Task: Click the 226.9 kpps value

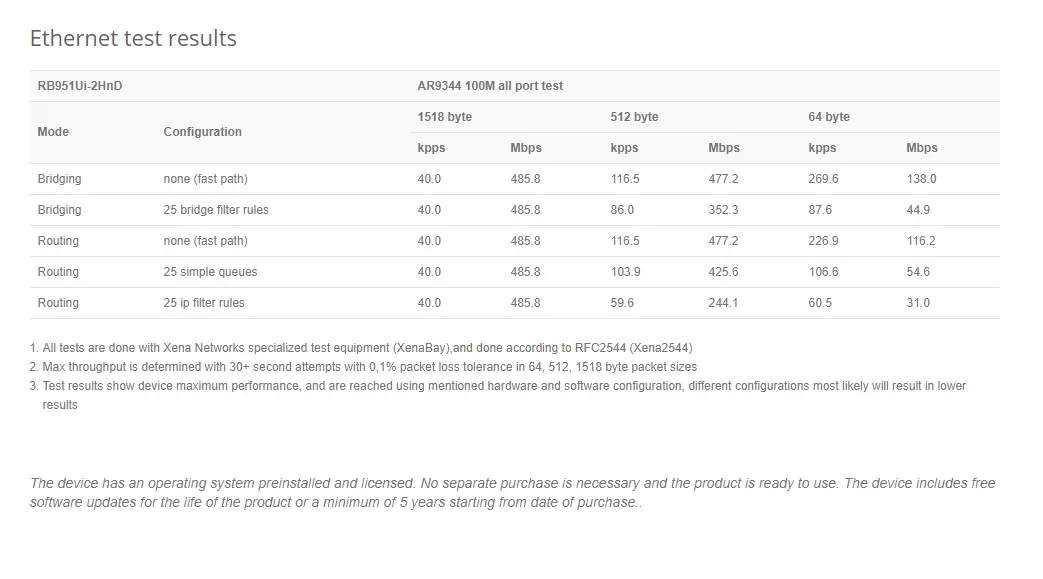Action: (823, 241)
